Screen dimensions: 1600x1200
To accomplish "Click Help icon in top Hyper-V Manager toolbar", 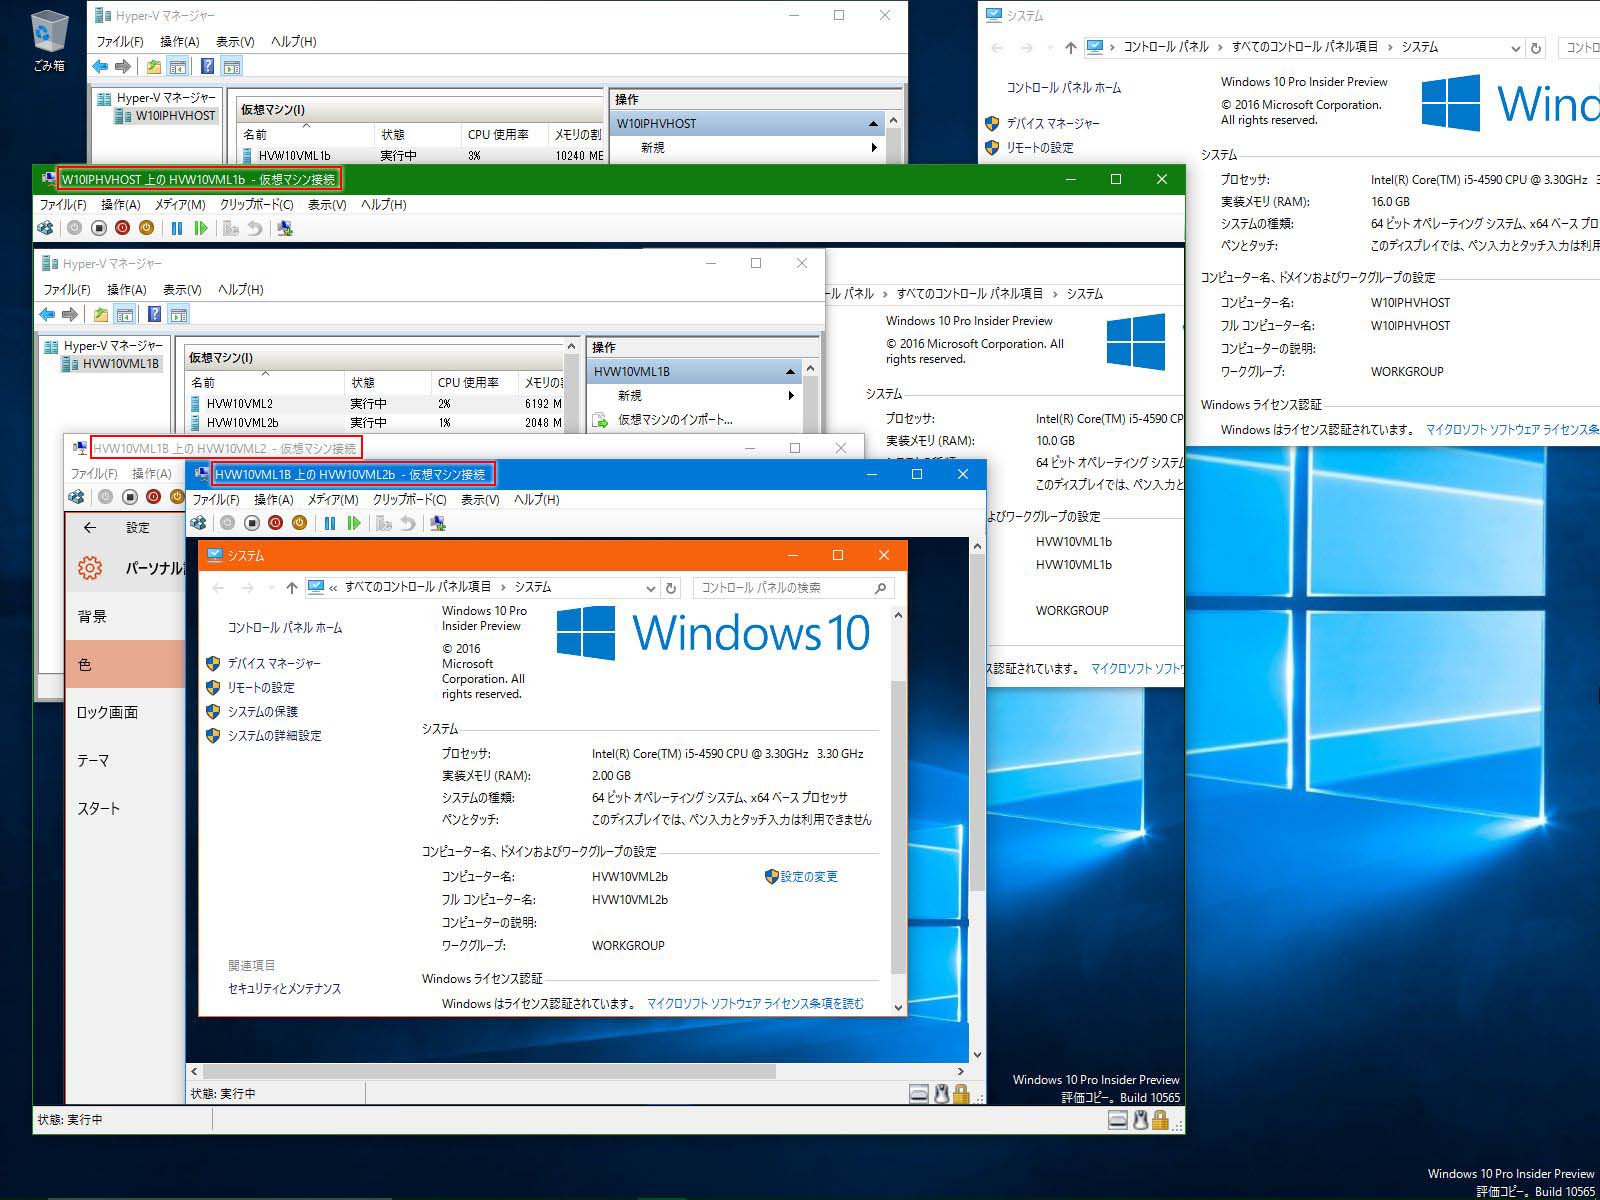I will 207,67.
